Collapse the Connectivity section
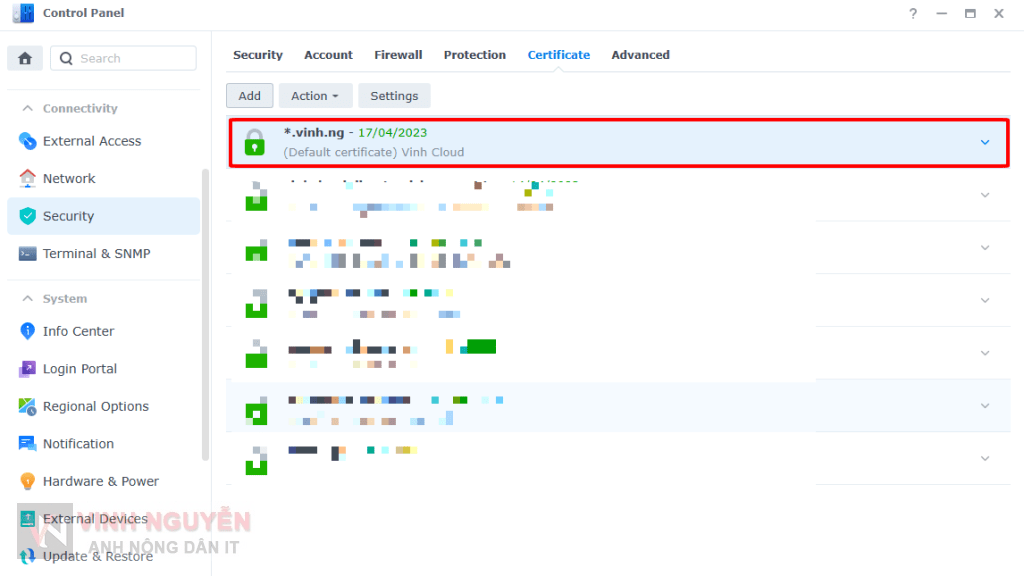Image resolution: width=1024 pixels, height=576 pixels. (25, 108)
